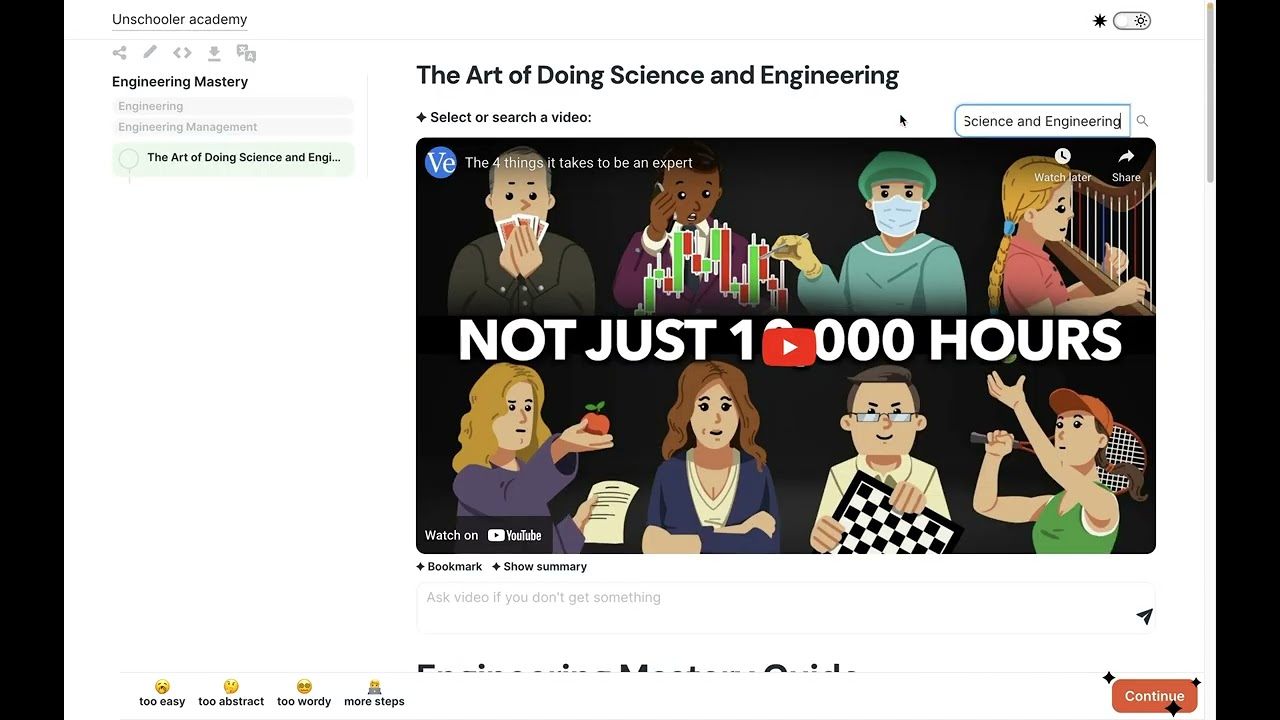Open the Unschooler academy home link
This screenshot has height=720, width=1280.
tap(180, 19)
